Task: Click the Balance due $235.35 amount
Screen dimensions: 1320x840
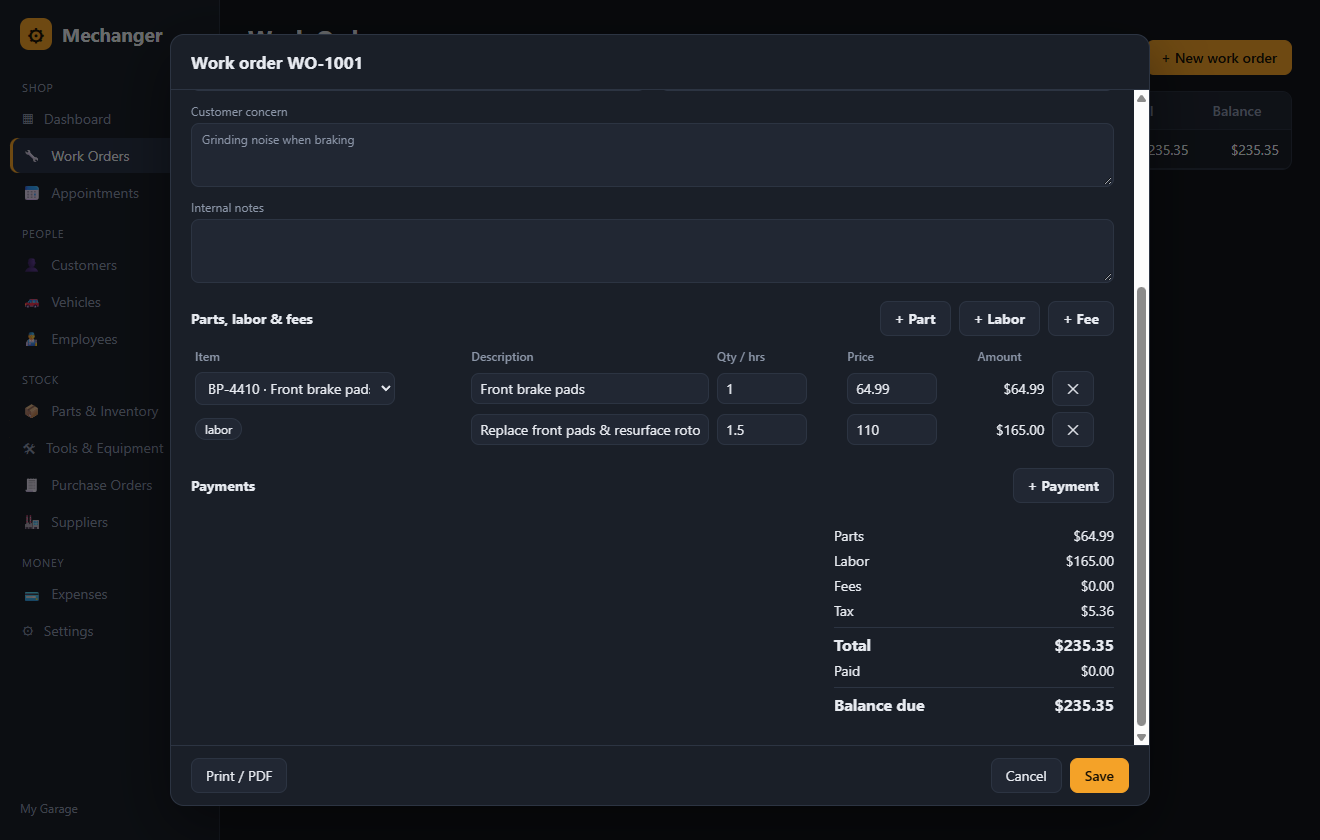Action: point(1084,706)
